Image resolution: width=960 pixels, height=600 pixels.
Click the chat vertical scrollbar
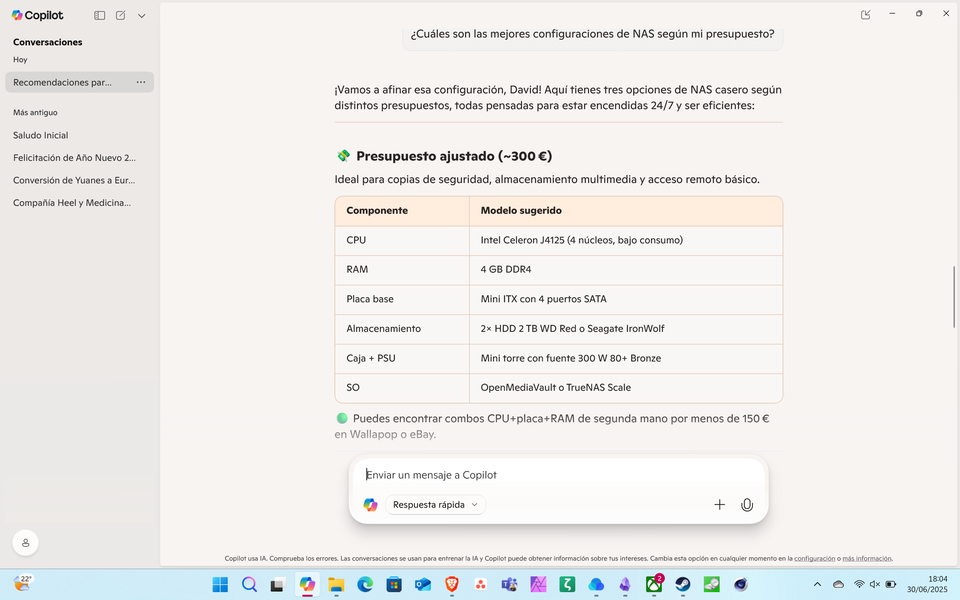click(x=953, y=297)
